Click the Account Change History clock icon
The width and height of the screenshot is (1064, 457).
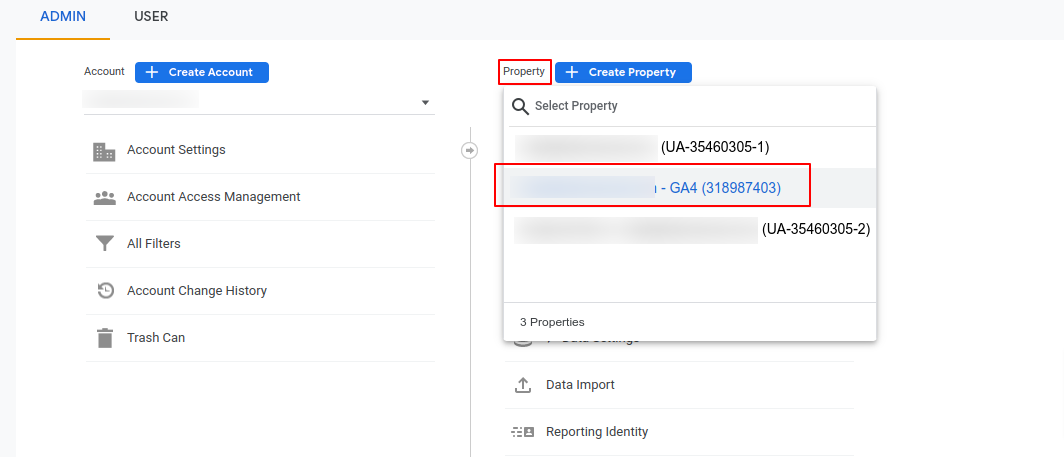click(x=105, y=291)
